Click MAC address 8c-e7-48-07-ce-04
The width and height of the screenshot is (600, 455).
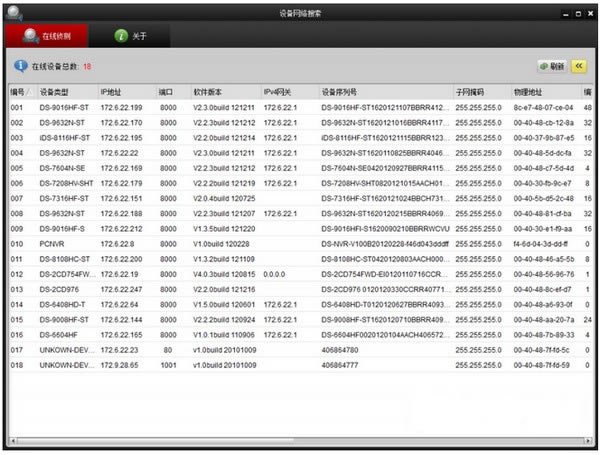point(543,108)
